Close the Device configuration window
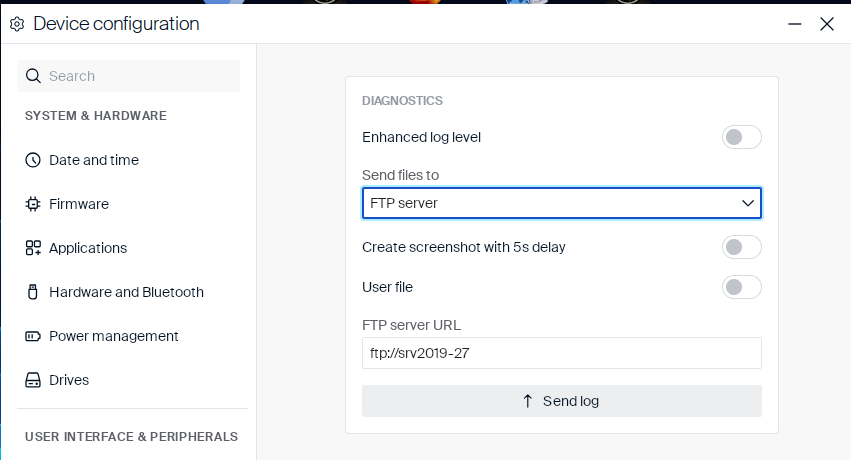Image resolution: width=851 pixels, height=460 pixels. (x=827, y=24)
